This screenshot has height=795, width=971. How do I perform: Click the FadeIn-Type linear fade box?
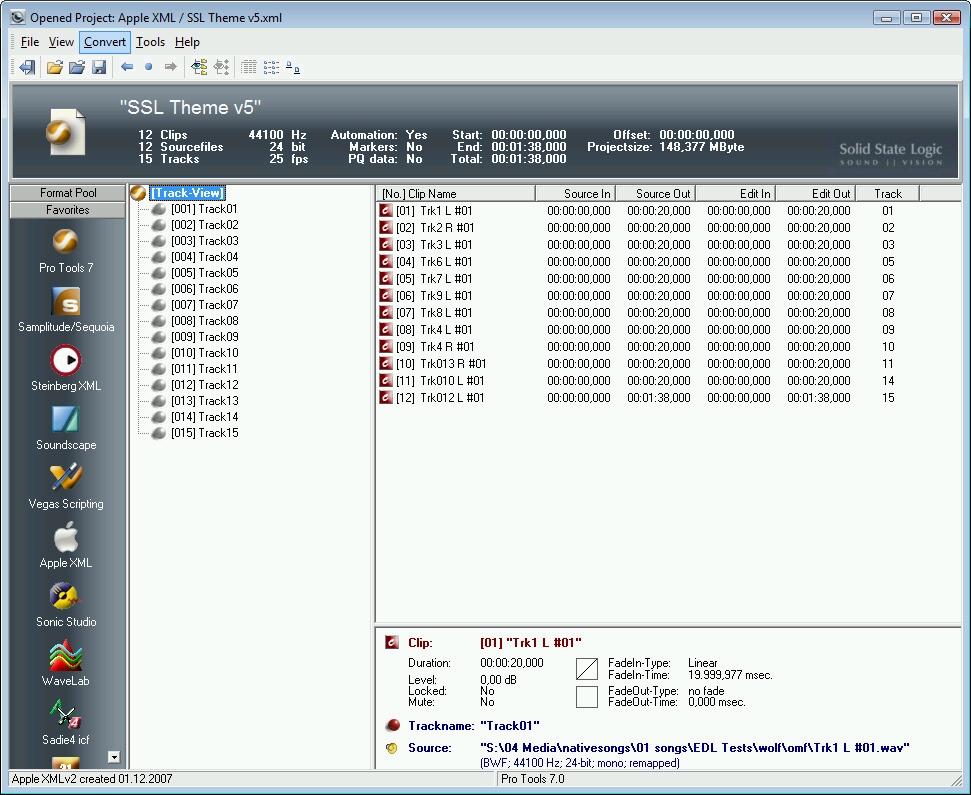(586, 669)
